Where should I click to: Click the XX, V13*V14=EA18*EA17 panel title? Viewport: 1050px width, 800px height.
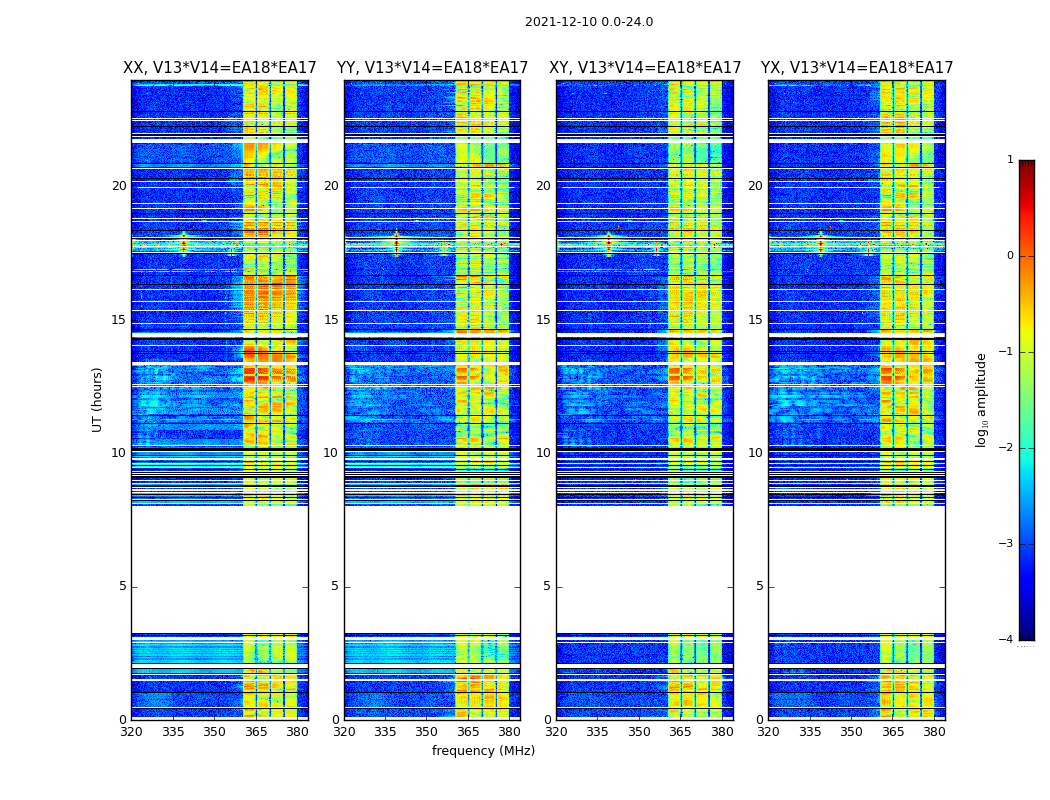coord(220,68)
